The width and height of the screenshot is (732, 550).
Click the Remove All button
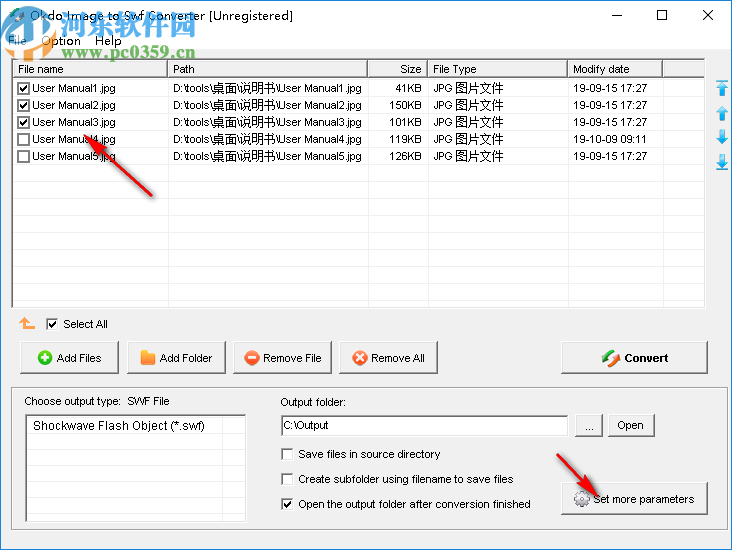click(x=388, y=358)
